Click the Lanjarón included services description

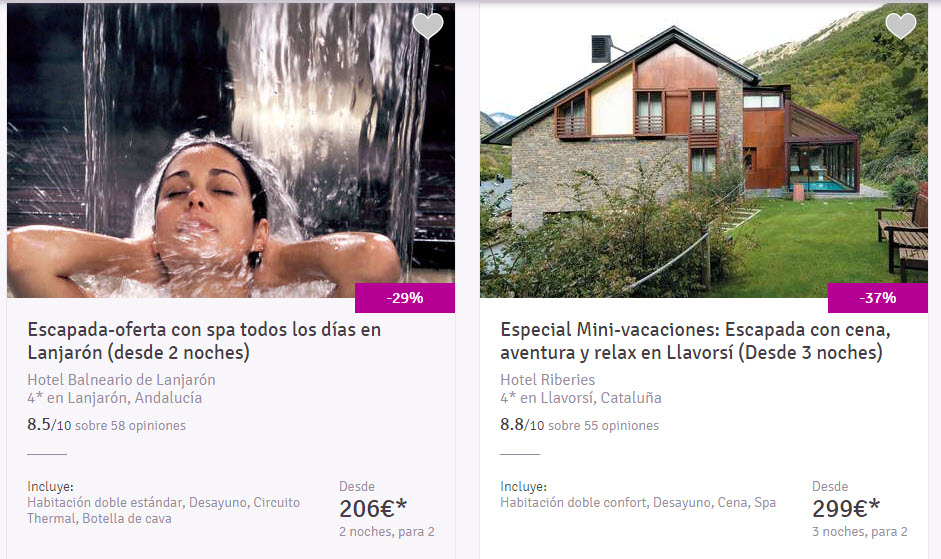163,510
